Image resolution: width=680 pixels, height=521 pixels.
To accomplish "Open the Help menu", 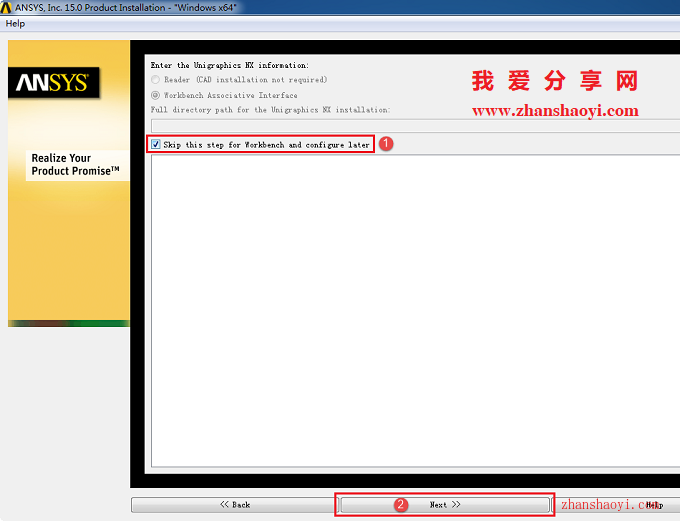I will pyautogui.click(x=15, y=24).
